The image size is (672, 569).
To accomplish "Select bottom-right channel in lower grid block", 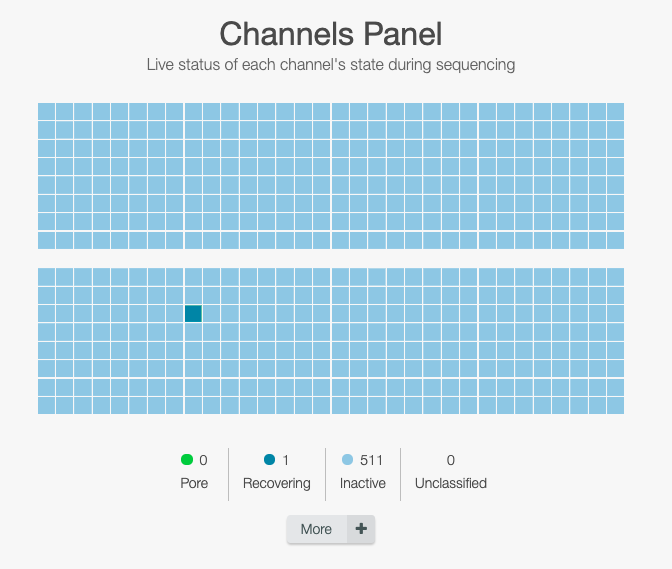I will 615,405.
